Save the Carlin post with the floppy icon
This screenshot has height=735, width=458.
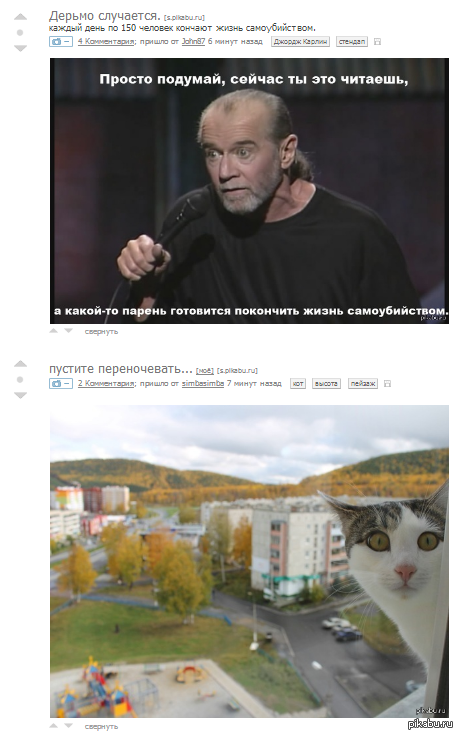pos(377,42)
